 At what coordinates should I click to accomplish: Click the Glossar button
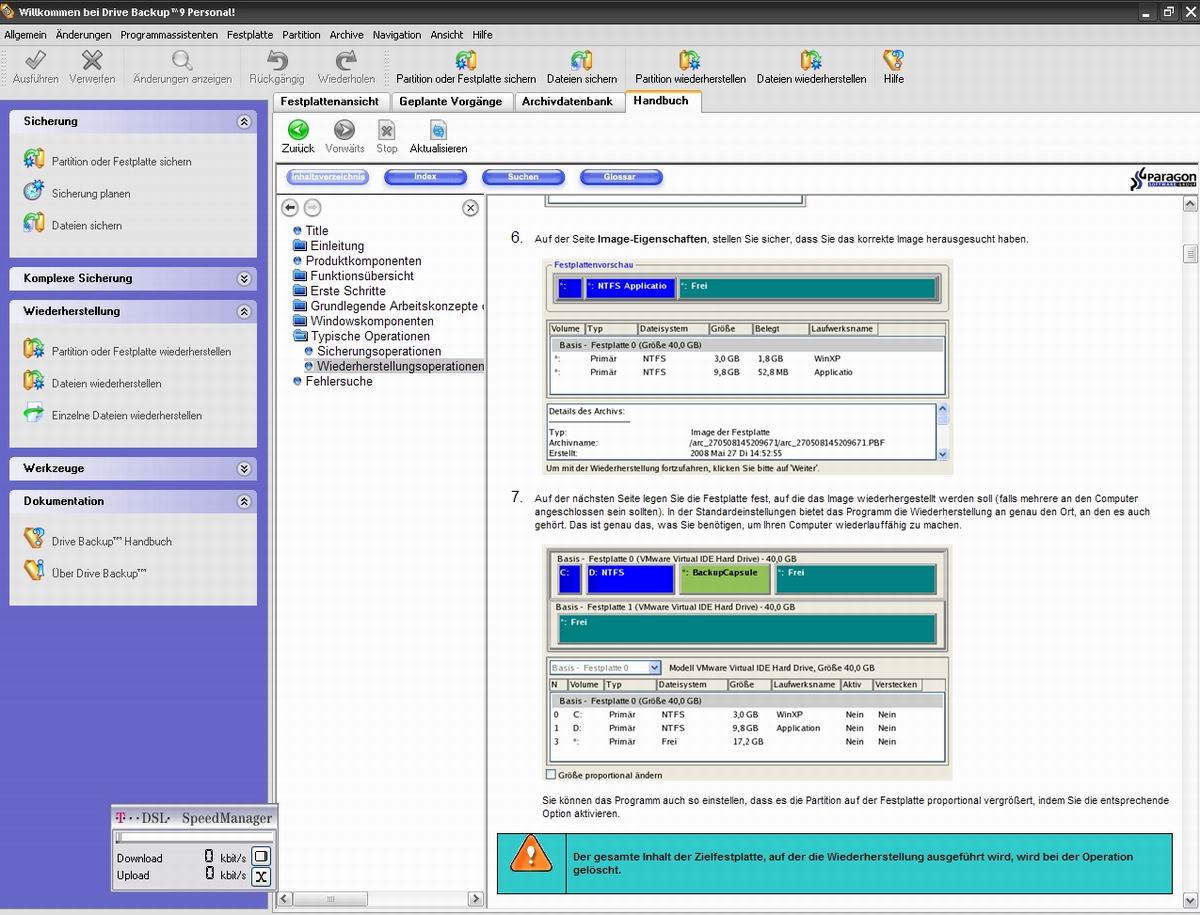pos(620,177)
